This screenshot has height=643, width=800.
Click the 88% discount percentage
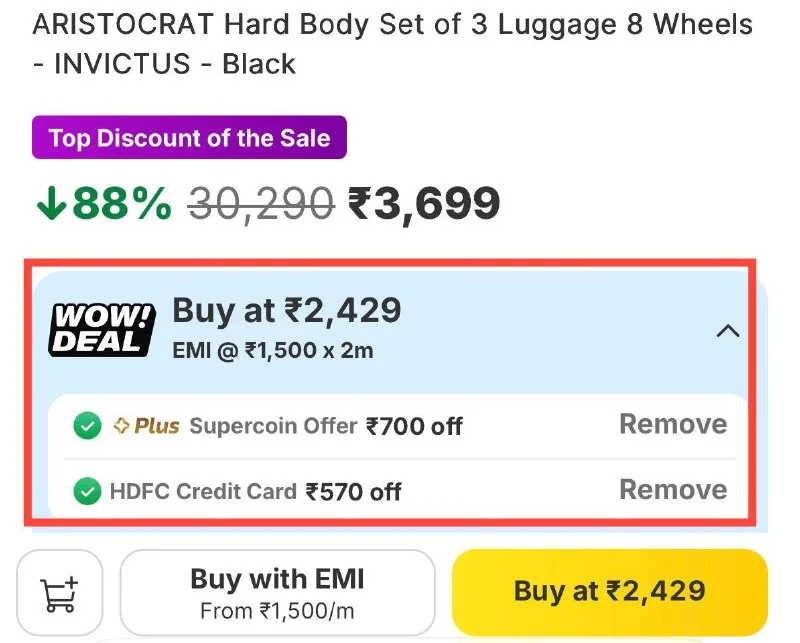tap(121, 203)
